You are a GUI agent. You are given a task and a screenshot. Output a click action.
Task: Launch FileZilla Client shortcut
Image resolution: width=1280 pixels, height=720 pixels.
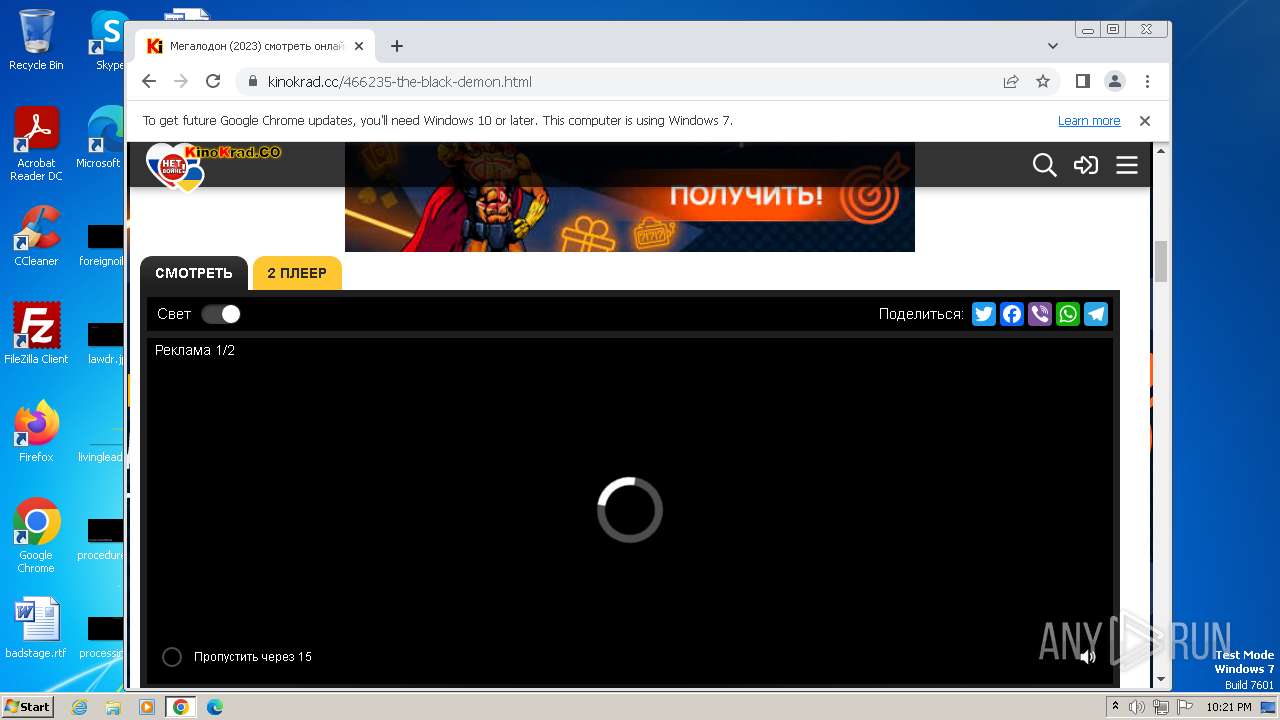click(x=36, y=333)
